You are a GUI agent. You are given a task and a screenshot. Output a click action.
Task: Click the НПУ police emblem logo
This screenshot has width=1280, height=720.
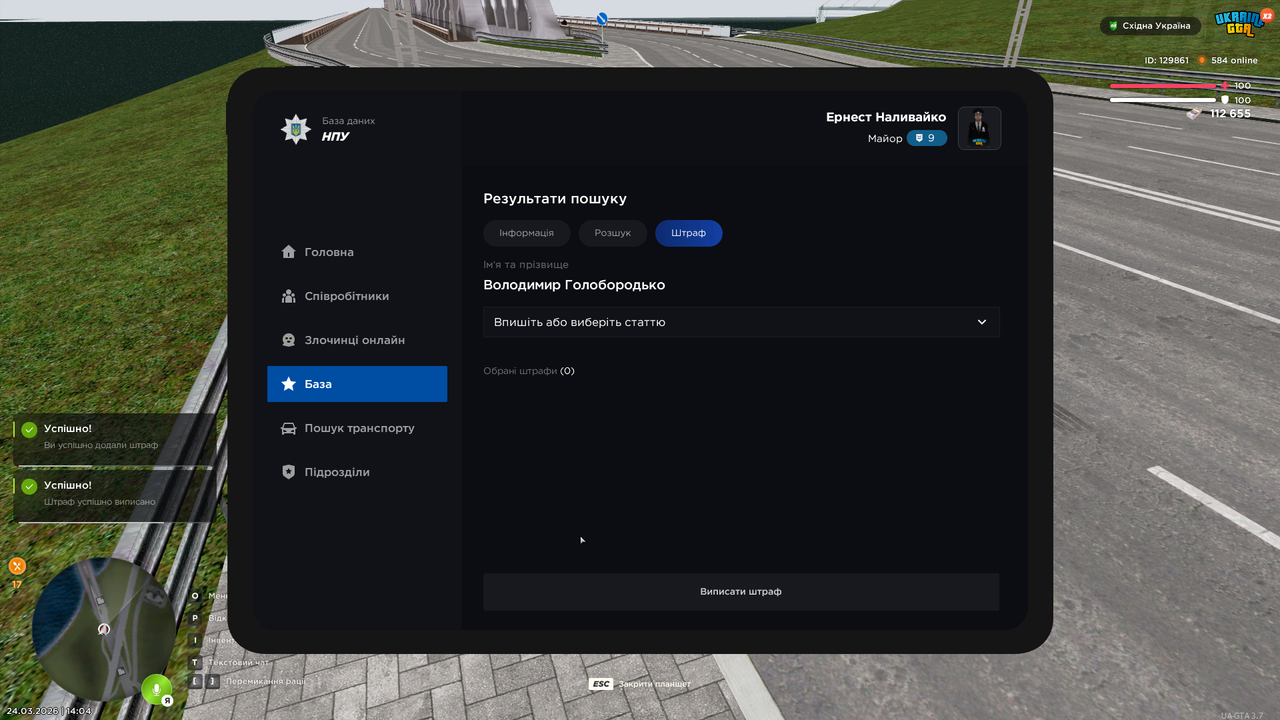click(x=295, y=129)
